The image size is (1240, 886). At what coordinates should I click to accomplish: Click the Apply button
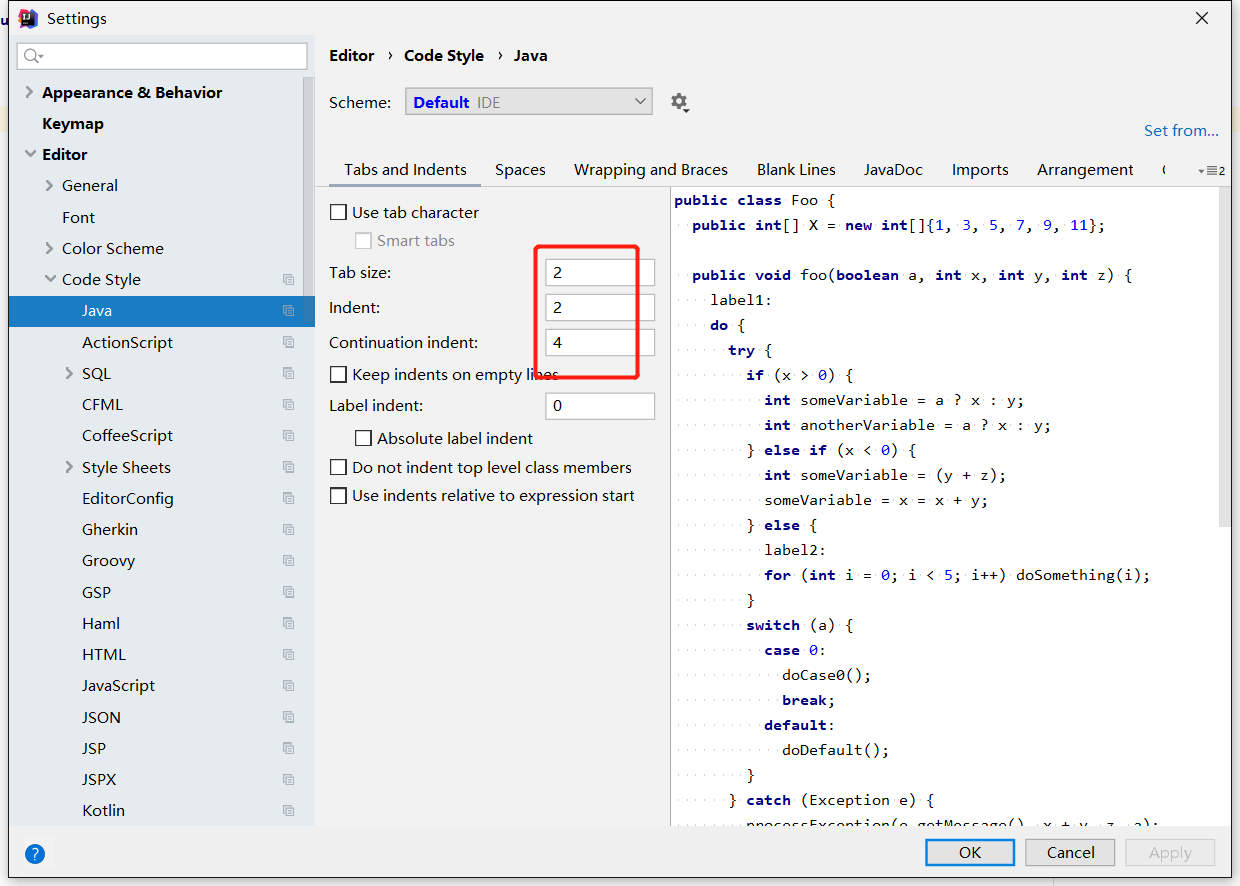pos(1170,853)
